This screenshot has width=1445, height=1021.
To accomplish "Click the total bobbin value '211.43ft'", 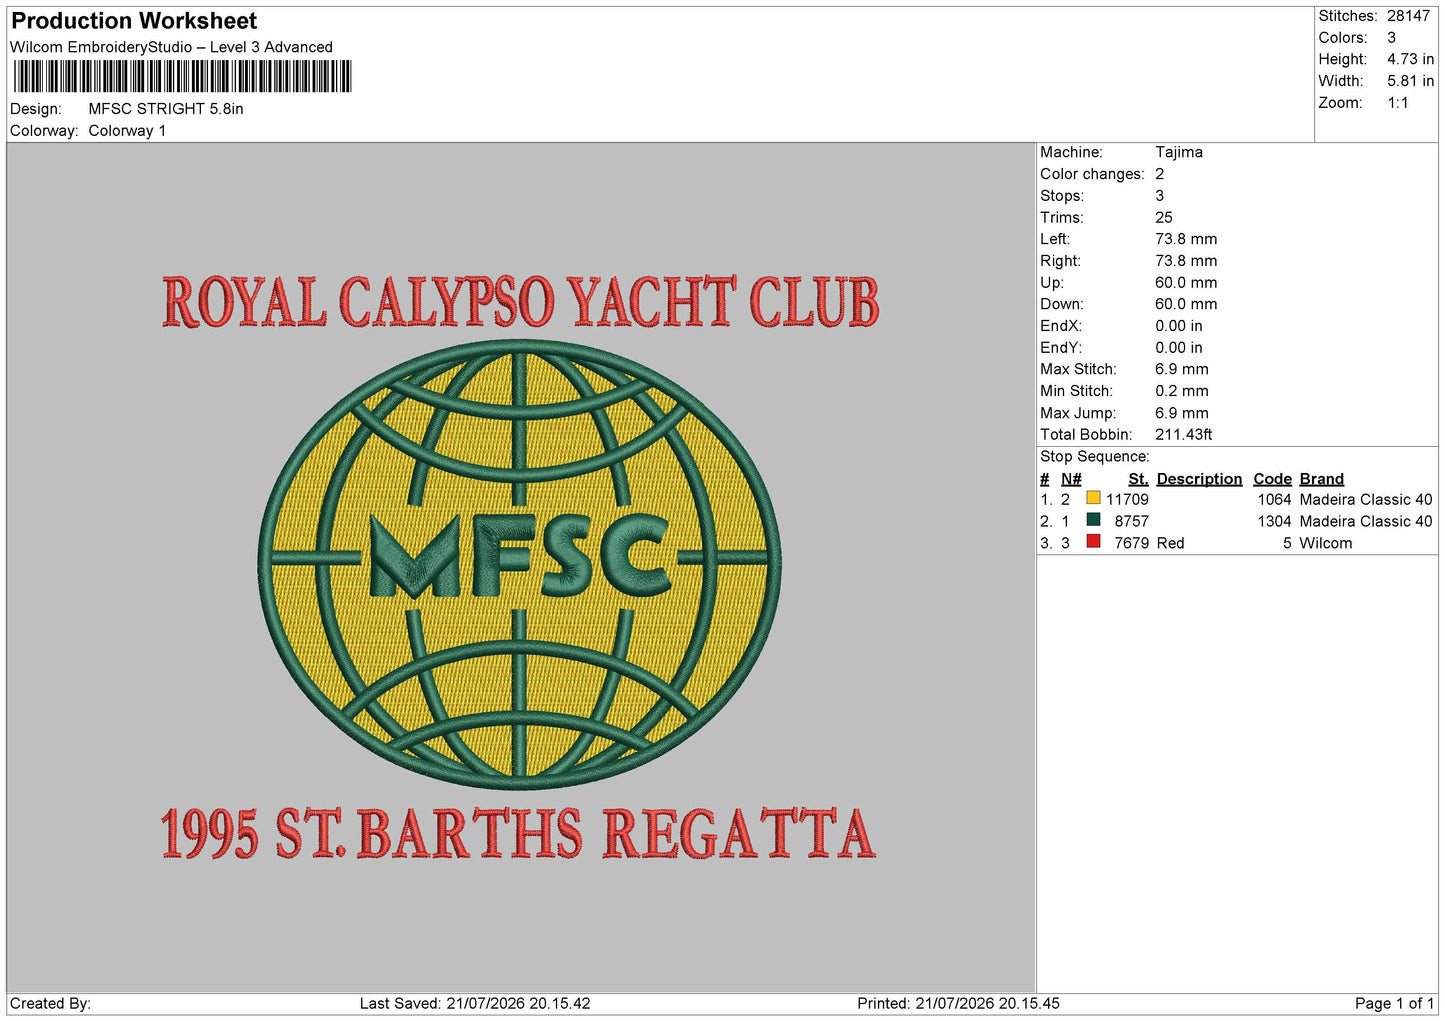I will (x=1184, y=435).
